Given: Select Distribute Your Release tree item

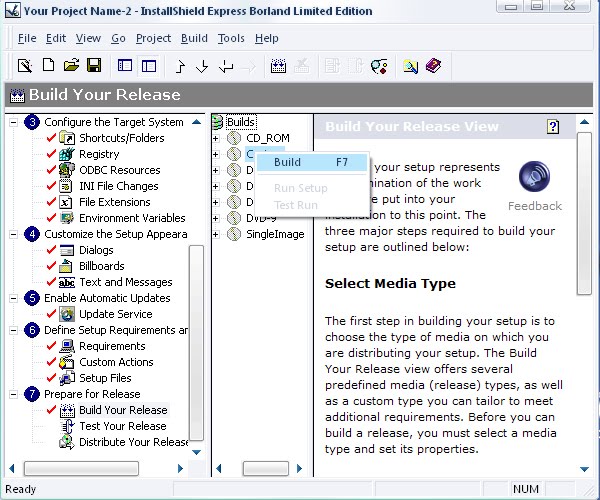Looking at the screenshot, I should click(x=134, y=442).
